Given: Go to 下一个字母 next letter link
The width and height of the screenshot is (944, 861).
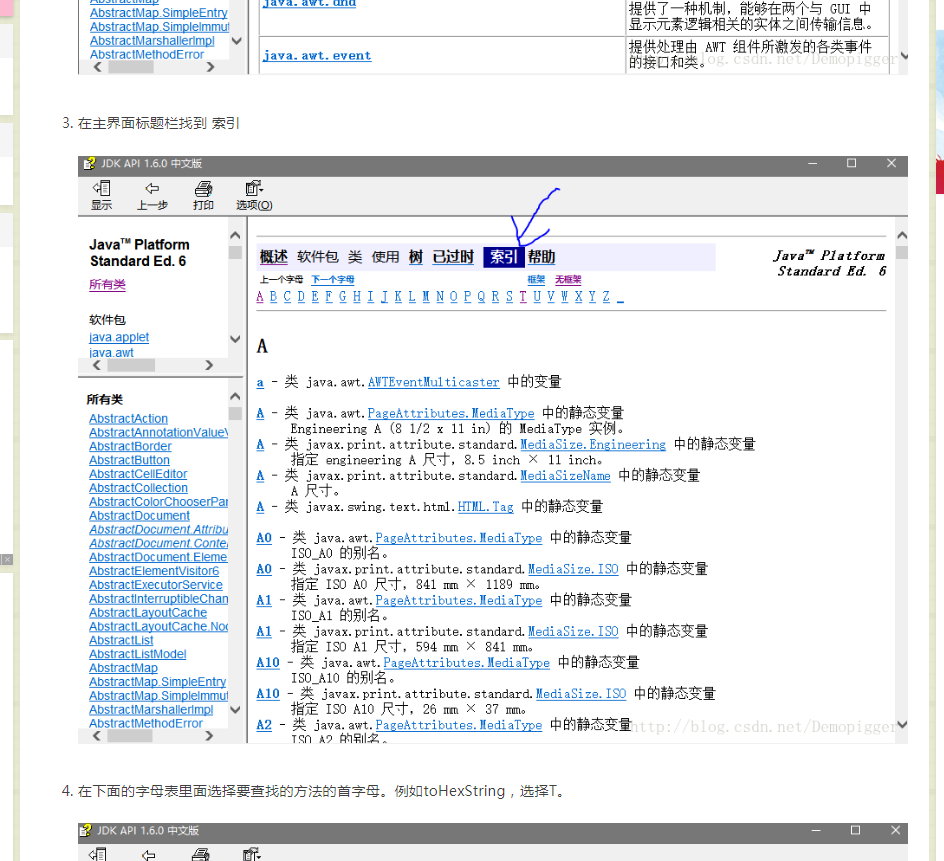Looking at the screenshot, I should (332, 279).
